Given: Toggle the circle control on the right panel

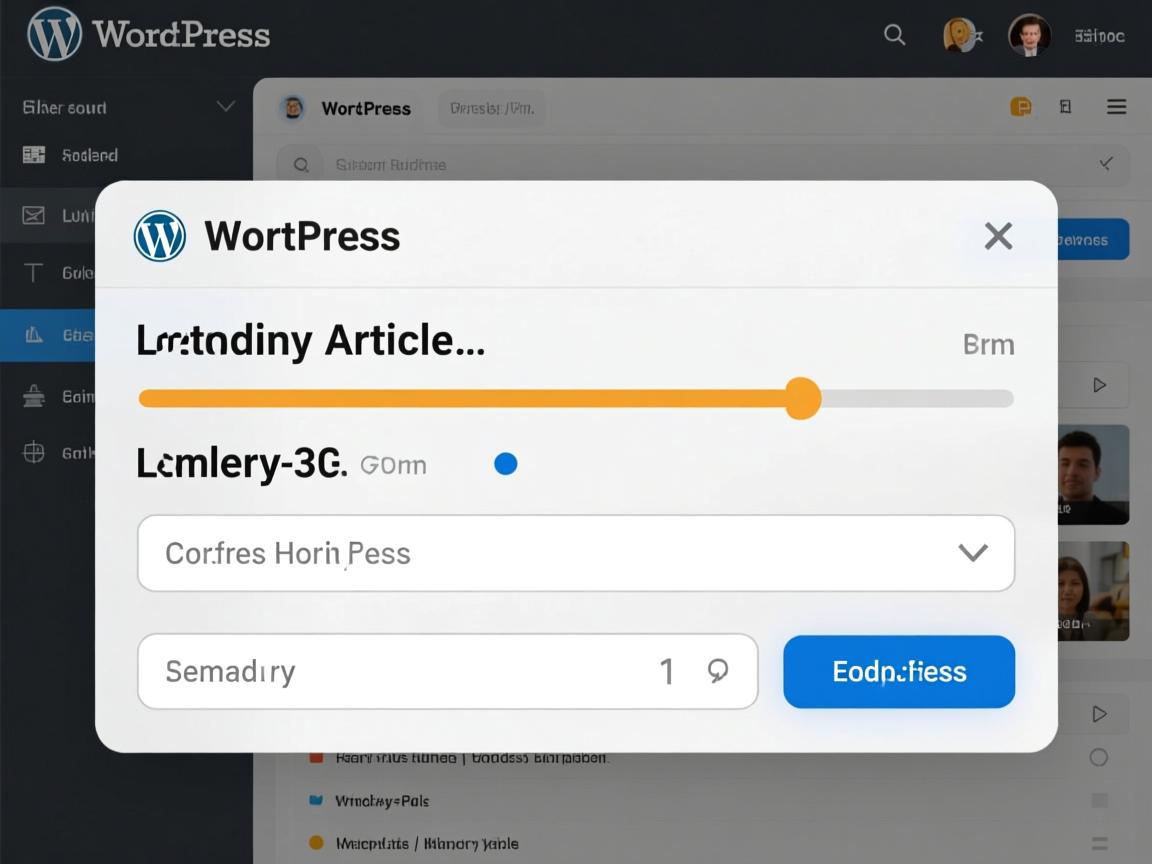Looking at the screenshot, I should (x=1100, y=758).
